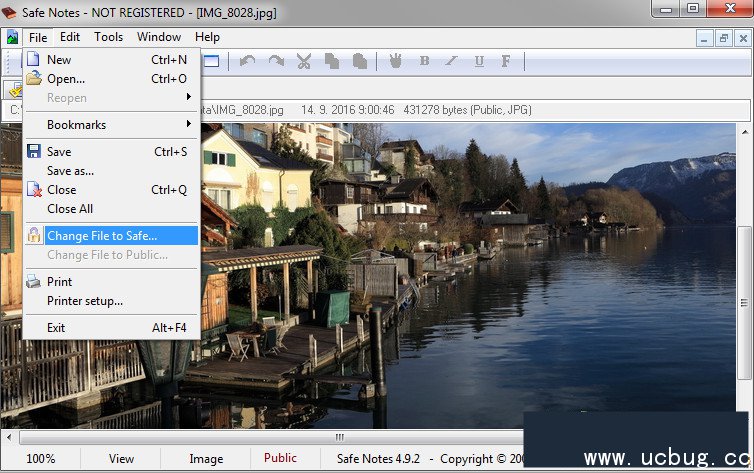Click the Copy toolbar icon

tap(331, 61)
